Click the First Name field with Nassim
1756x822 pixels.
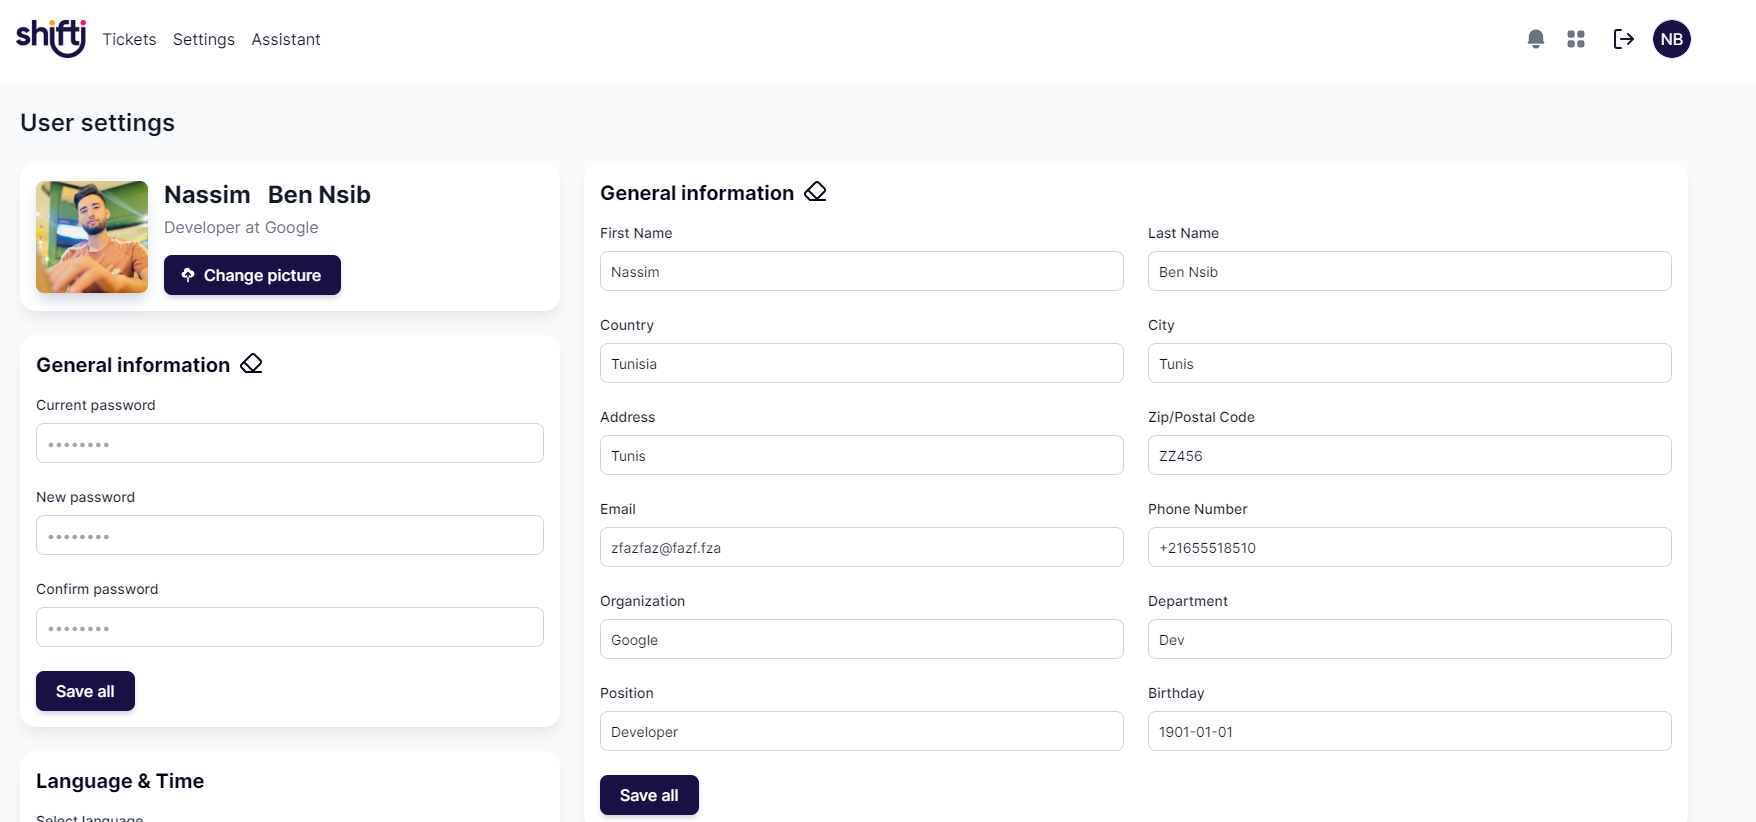click(862, 271)
